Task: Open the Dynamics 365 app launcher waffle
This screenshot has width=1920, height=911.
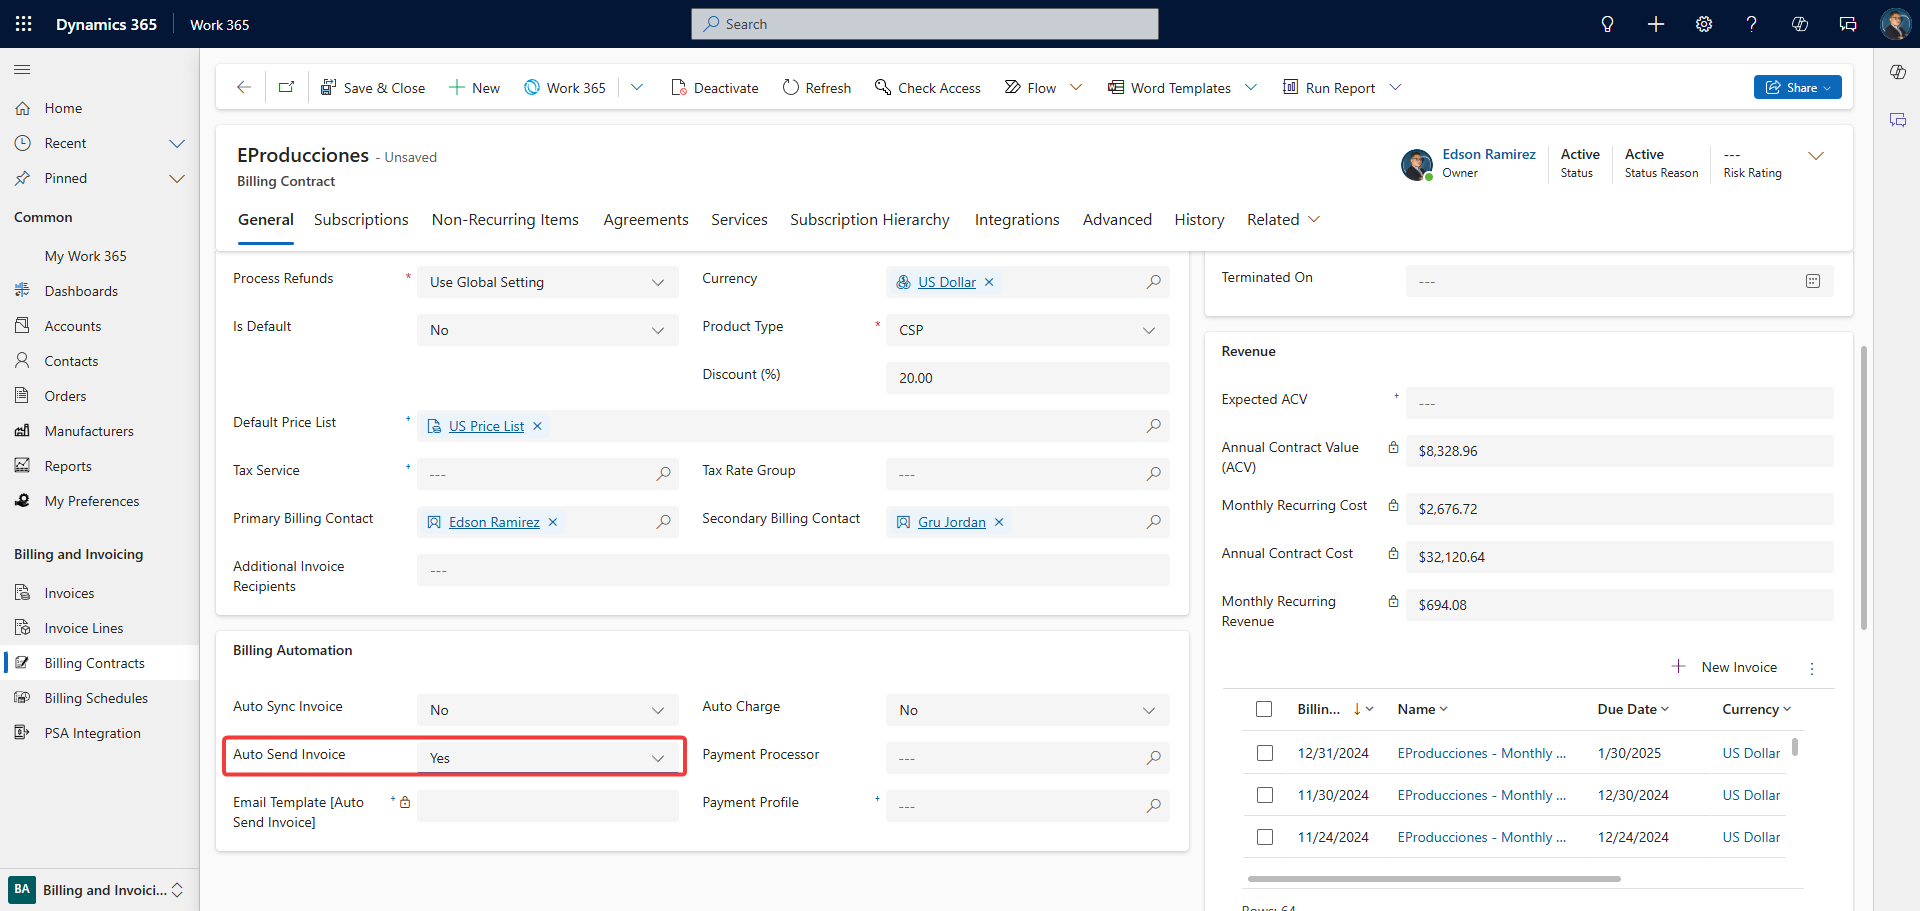Action: click(24, 24)
